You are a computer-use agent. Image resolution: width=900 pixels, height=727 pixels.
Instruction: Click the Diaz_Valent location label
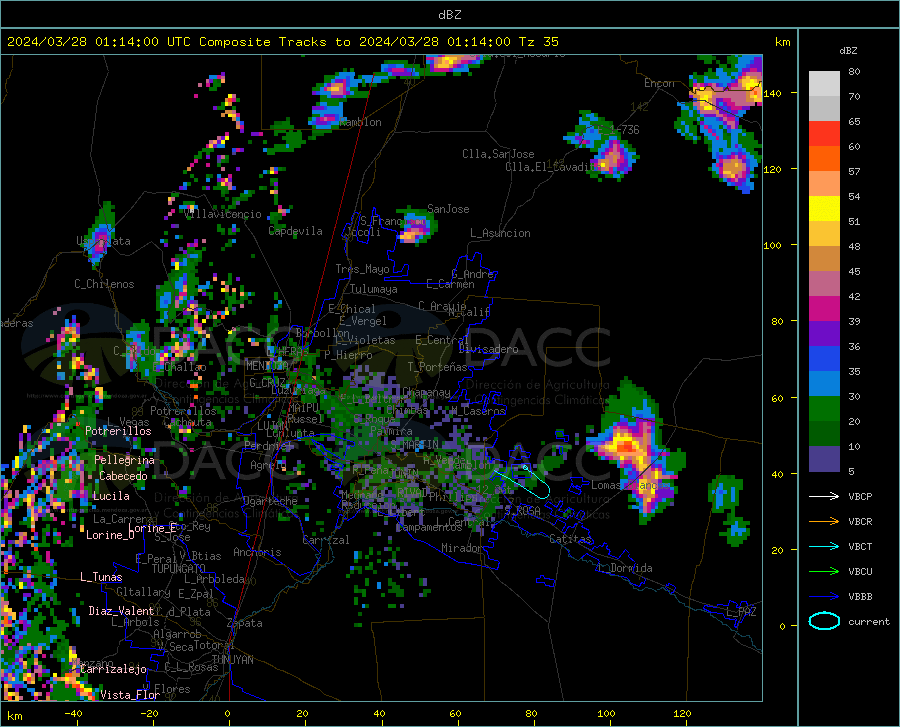coord(121,611)
